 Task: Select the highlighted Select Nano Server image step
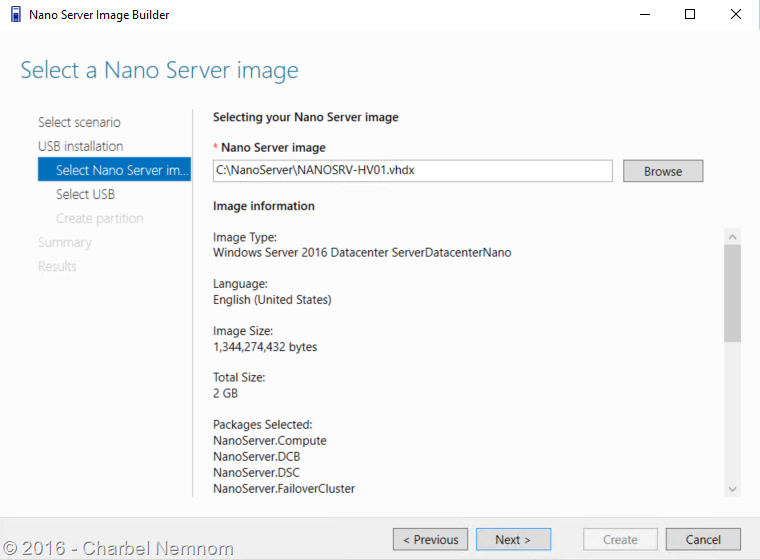[114, 170]
